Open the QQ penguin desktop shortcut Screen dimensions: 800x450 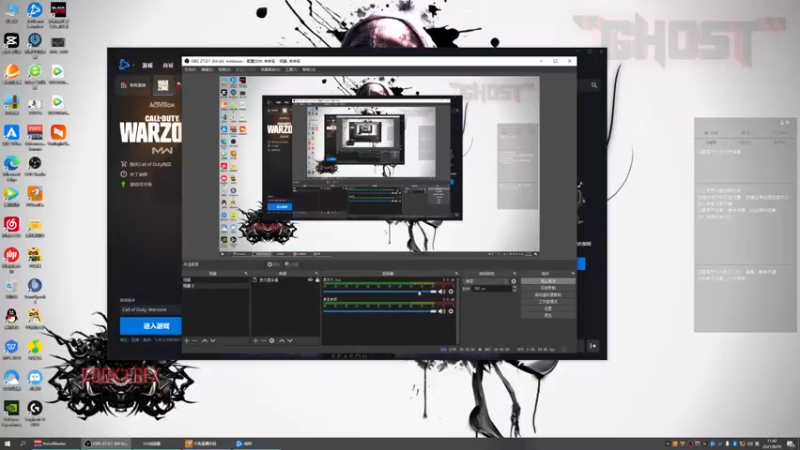pos(12,319)
